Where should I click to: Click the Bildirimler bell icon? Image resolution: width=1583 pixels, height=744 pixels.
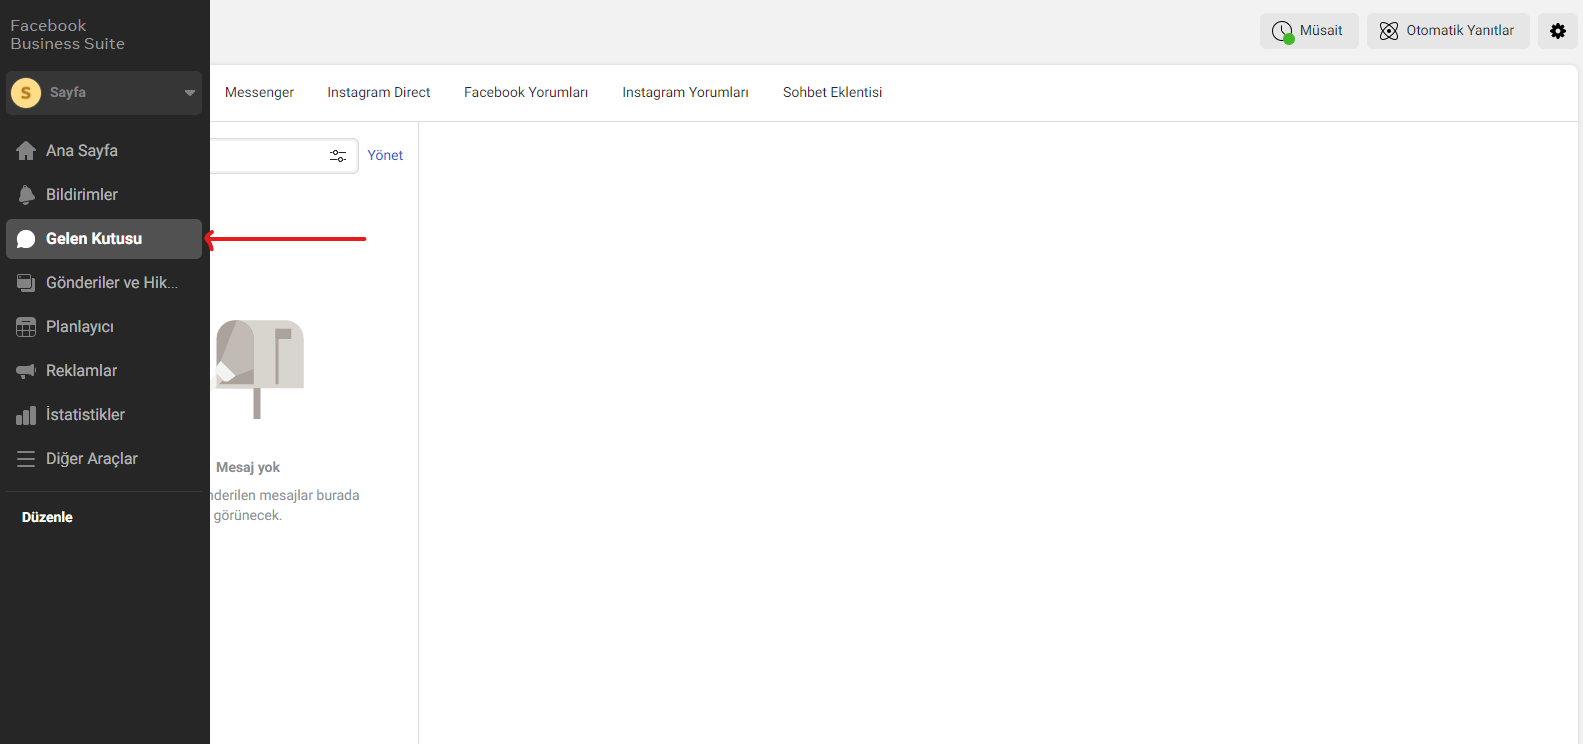26,195
